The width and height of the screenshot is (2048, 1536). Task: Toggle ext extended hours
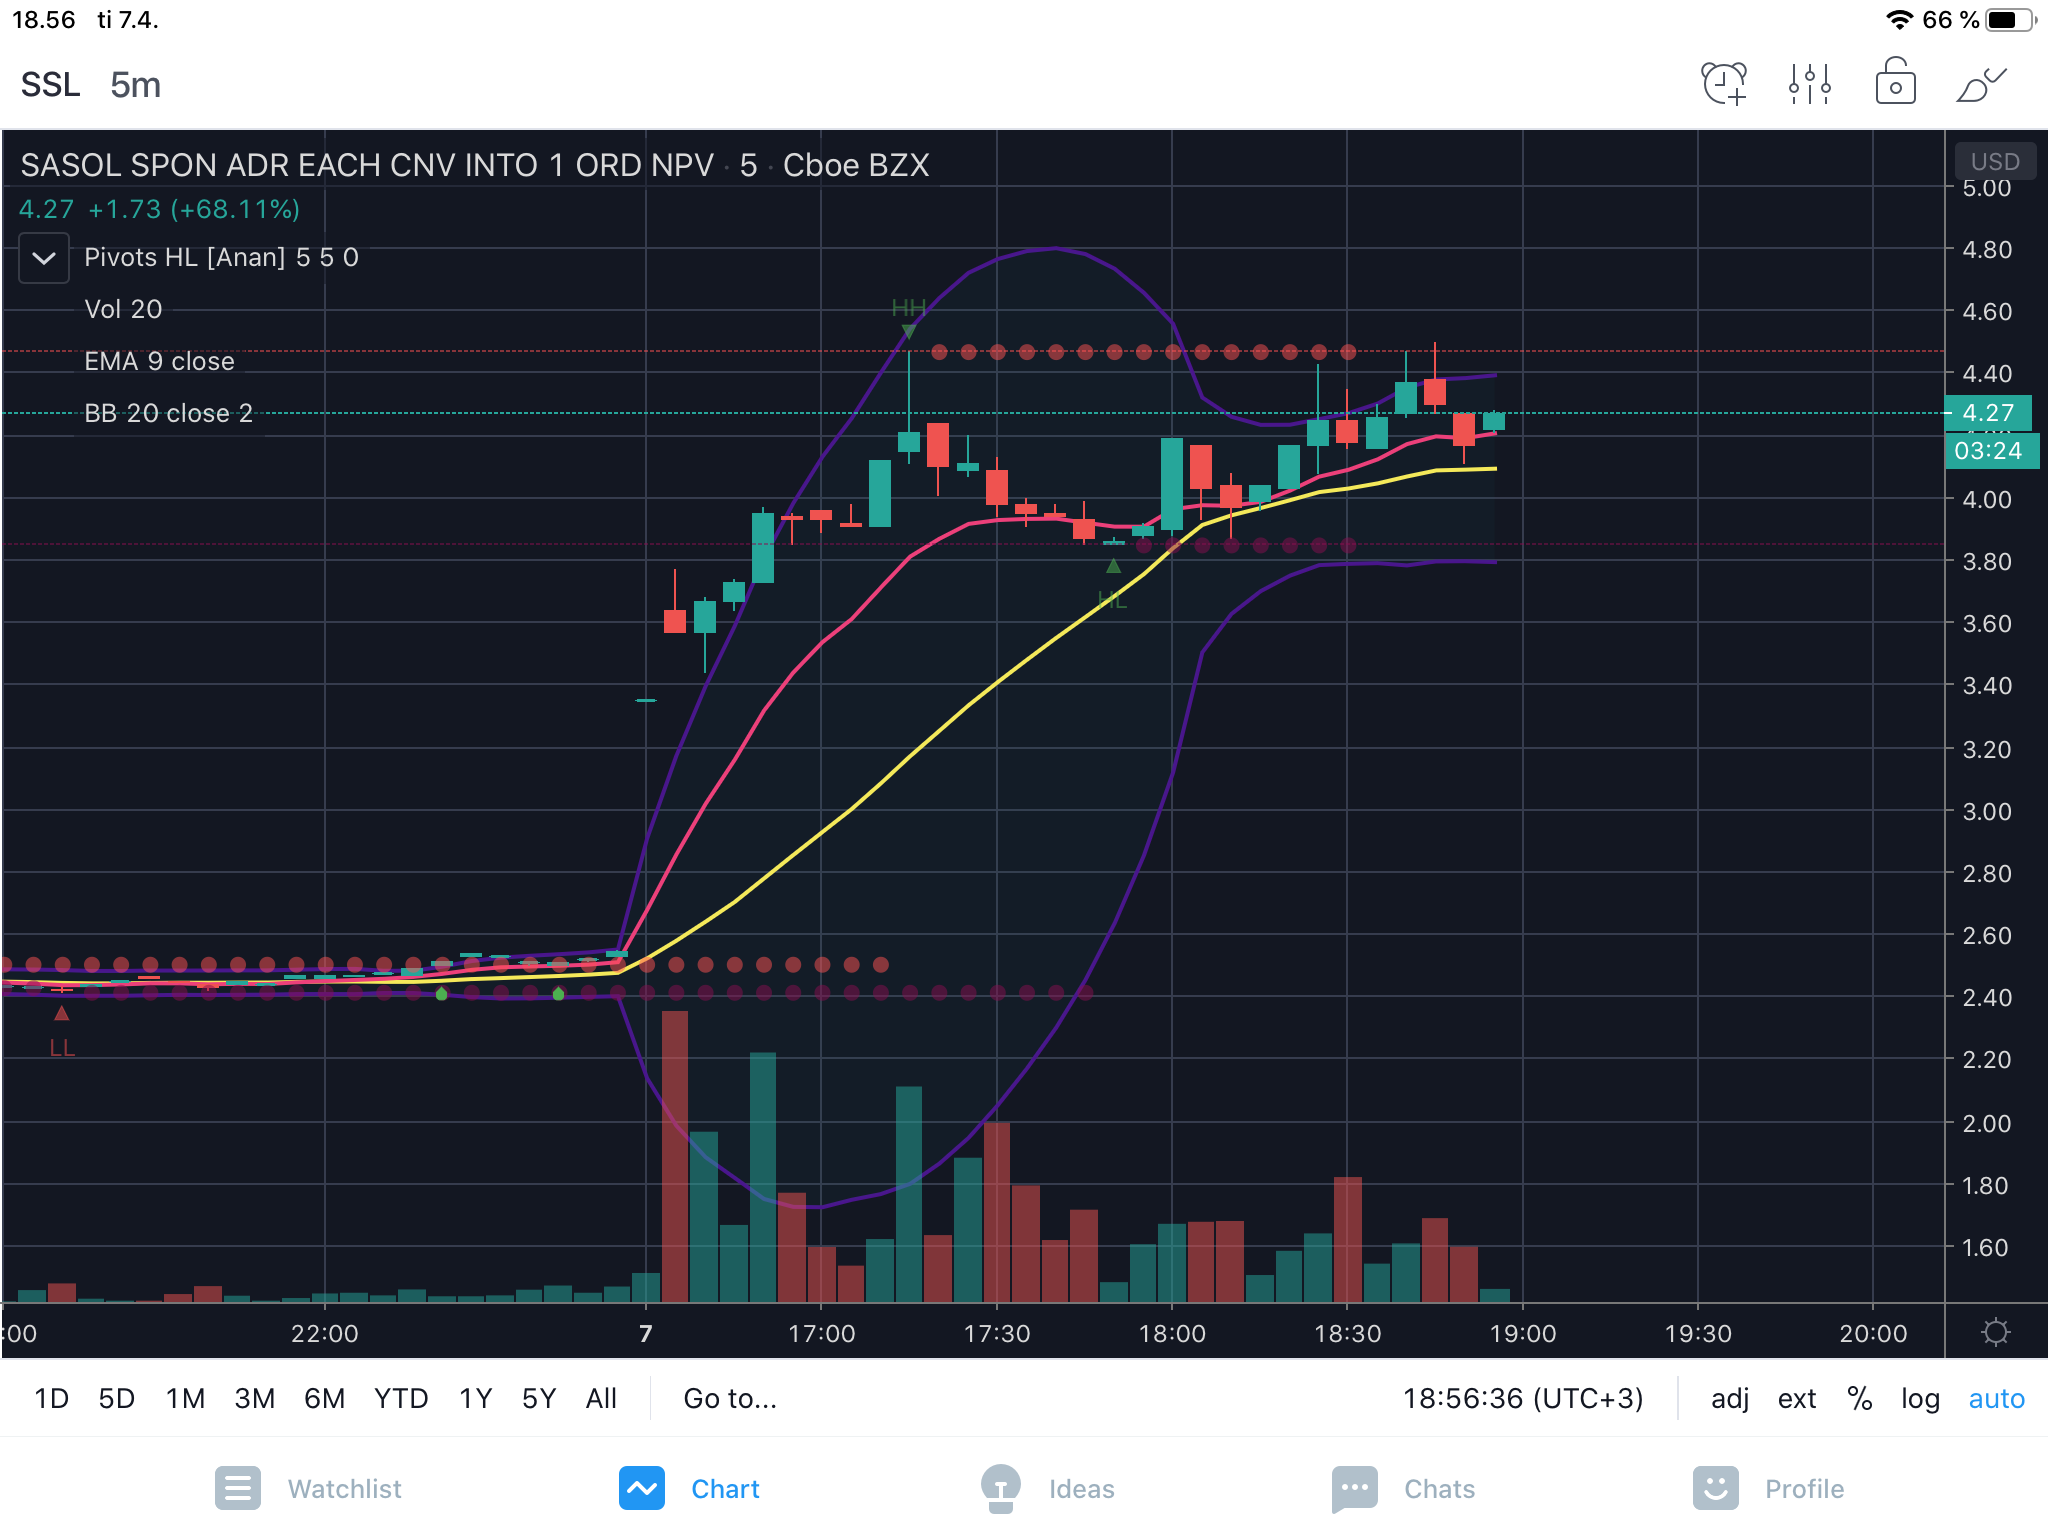pos(1796,1398)
